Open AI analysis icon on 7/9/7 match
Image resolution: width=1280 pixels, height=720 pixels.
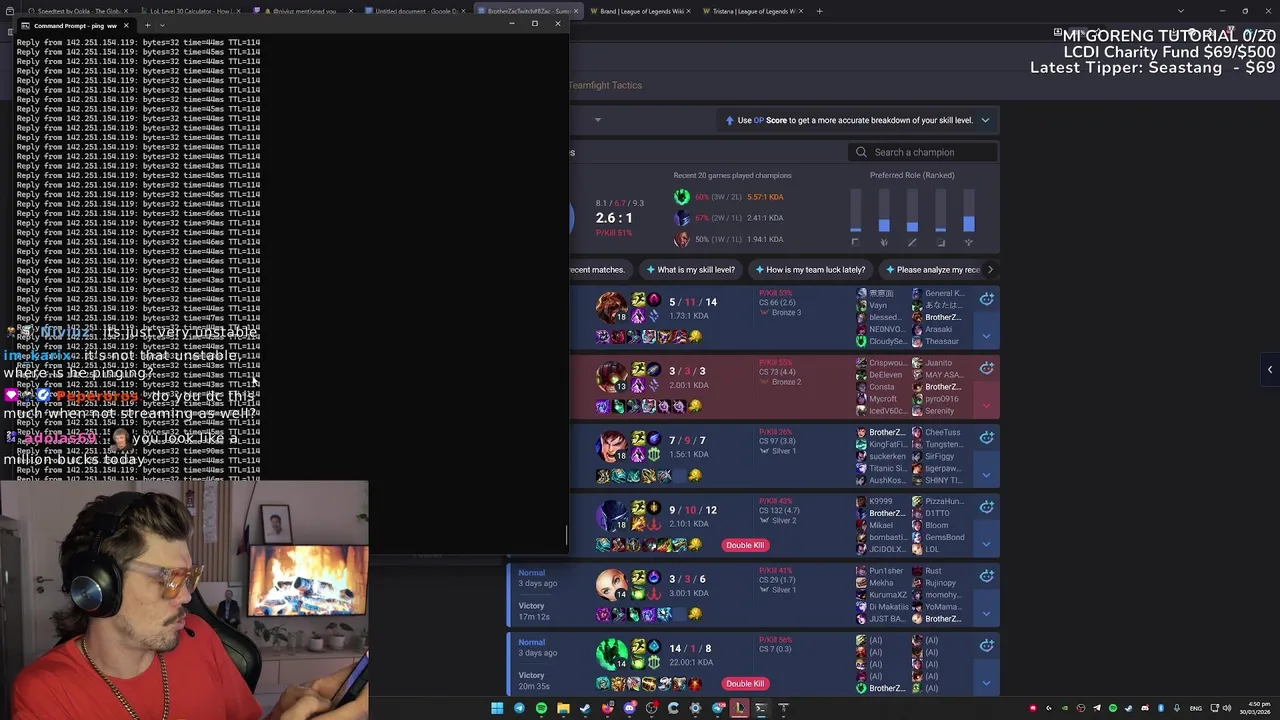click(x=986, y=438)
